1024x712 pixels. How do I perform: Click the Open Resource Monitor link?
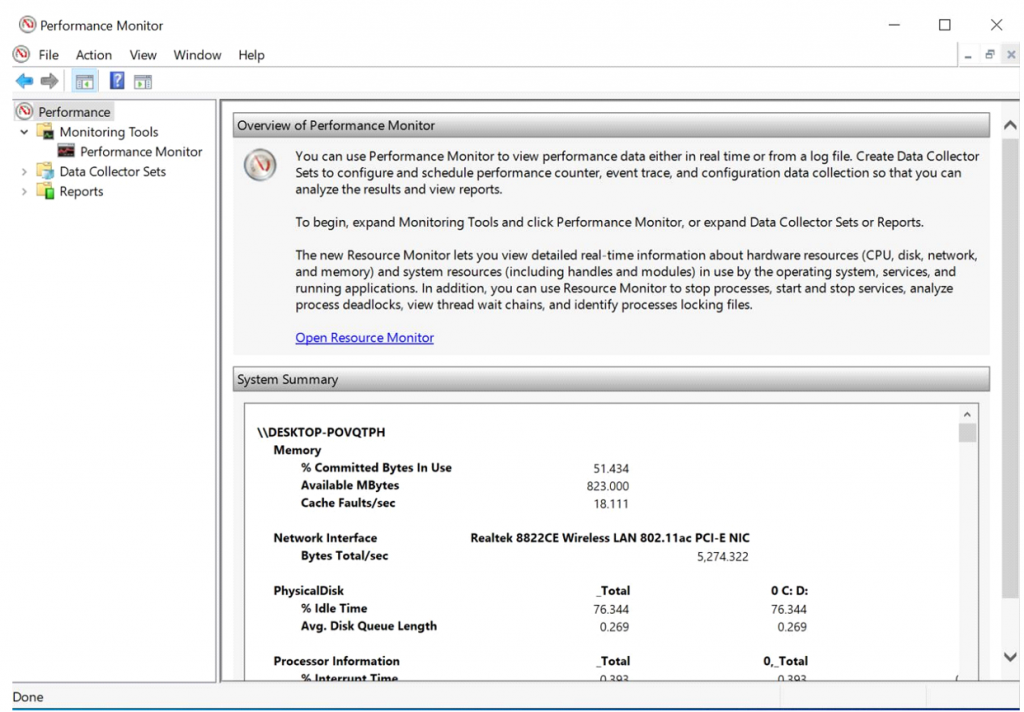click(x=364, y=338)
